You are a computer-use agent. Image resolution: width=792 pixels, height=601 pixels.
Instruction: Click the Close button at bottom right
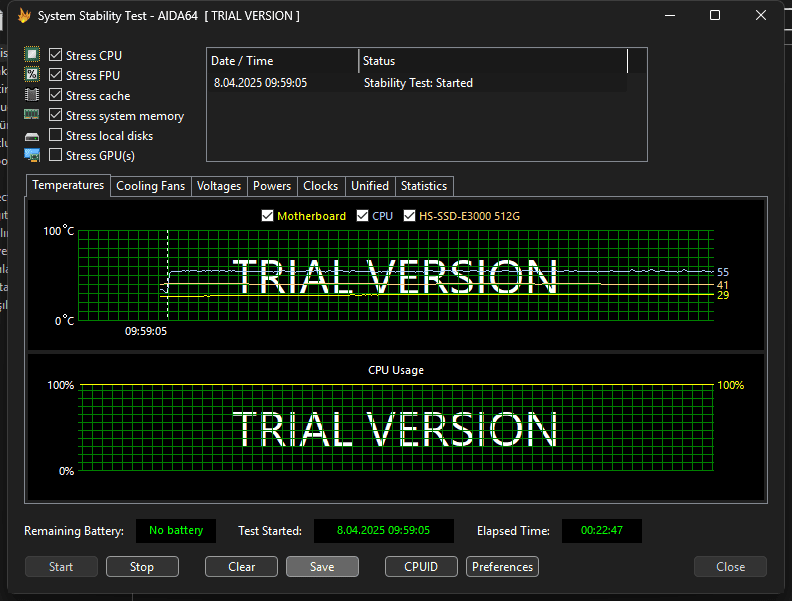(x=730, y=567)
